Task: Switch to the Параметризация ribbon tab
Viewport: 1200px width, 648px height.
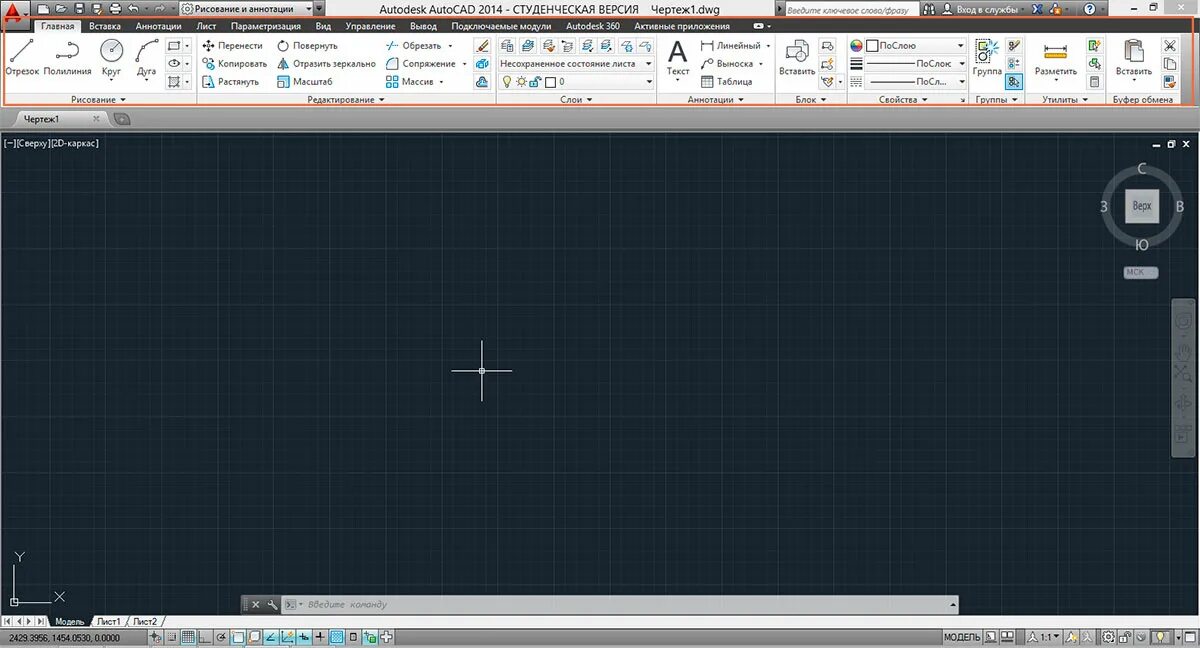Action: coord(266,26)
